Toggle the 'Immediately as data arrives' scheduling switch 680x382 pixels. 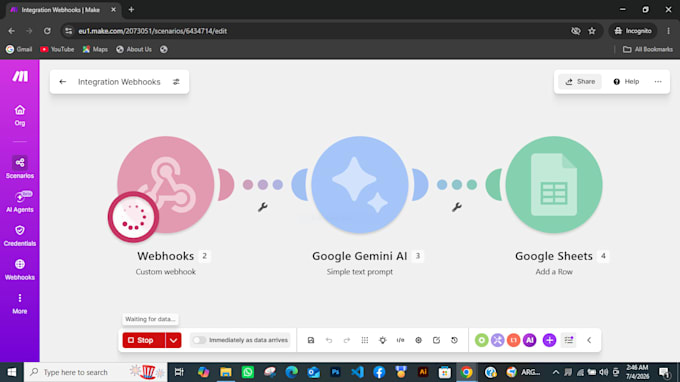pos(199,340)
